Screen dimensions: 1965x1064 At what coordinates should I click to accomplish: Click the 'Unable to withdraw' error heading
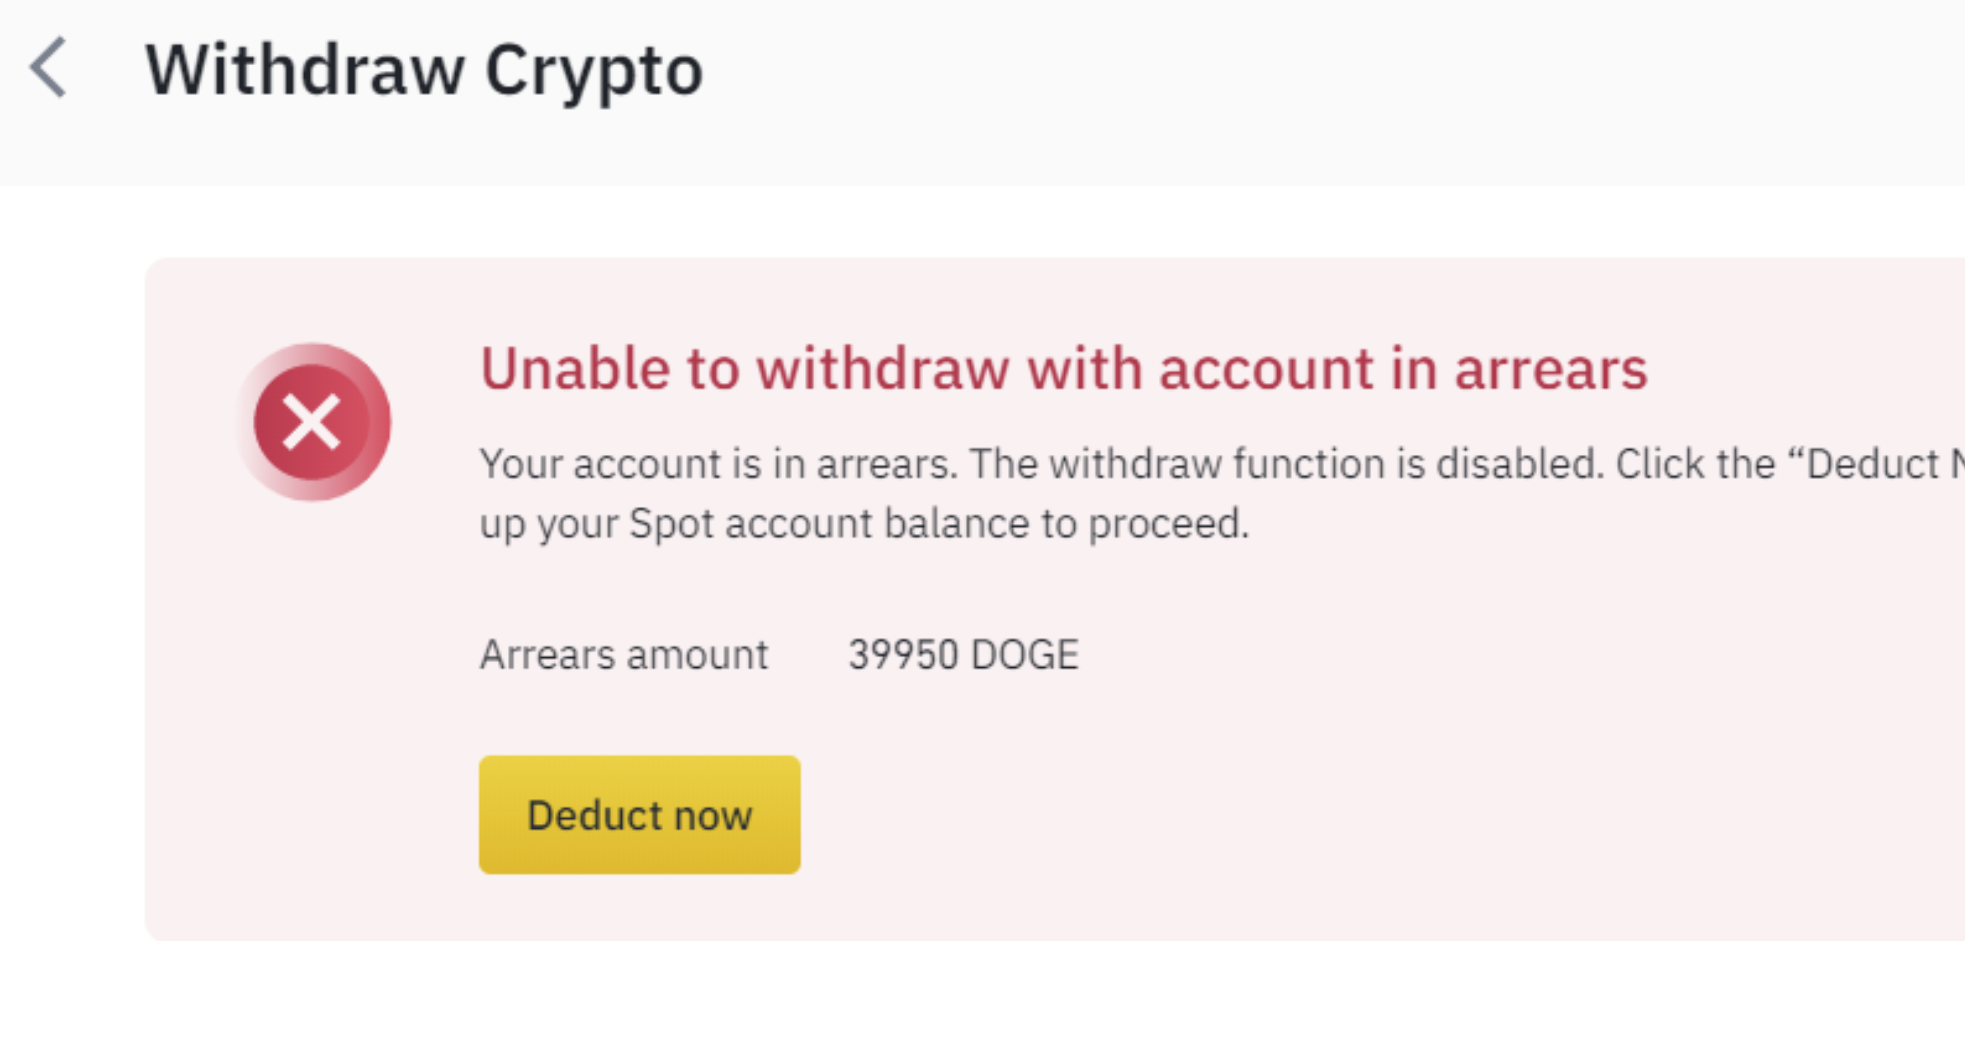pyautogui.click(x=1063, y=368)
